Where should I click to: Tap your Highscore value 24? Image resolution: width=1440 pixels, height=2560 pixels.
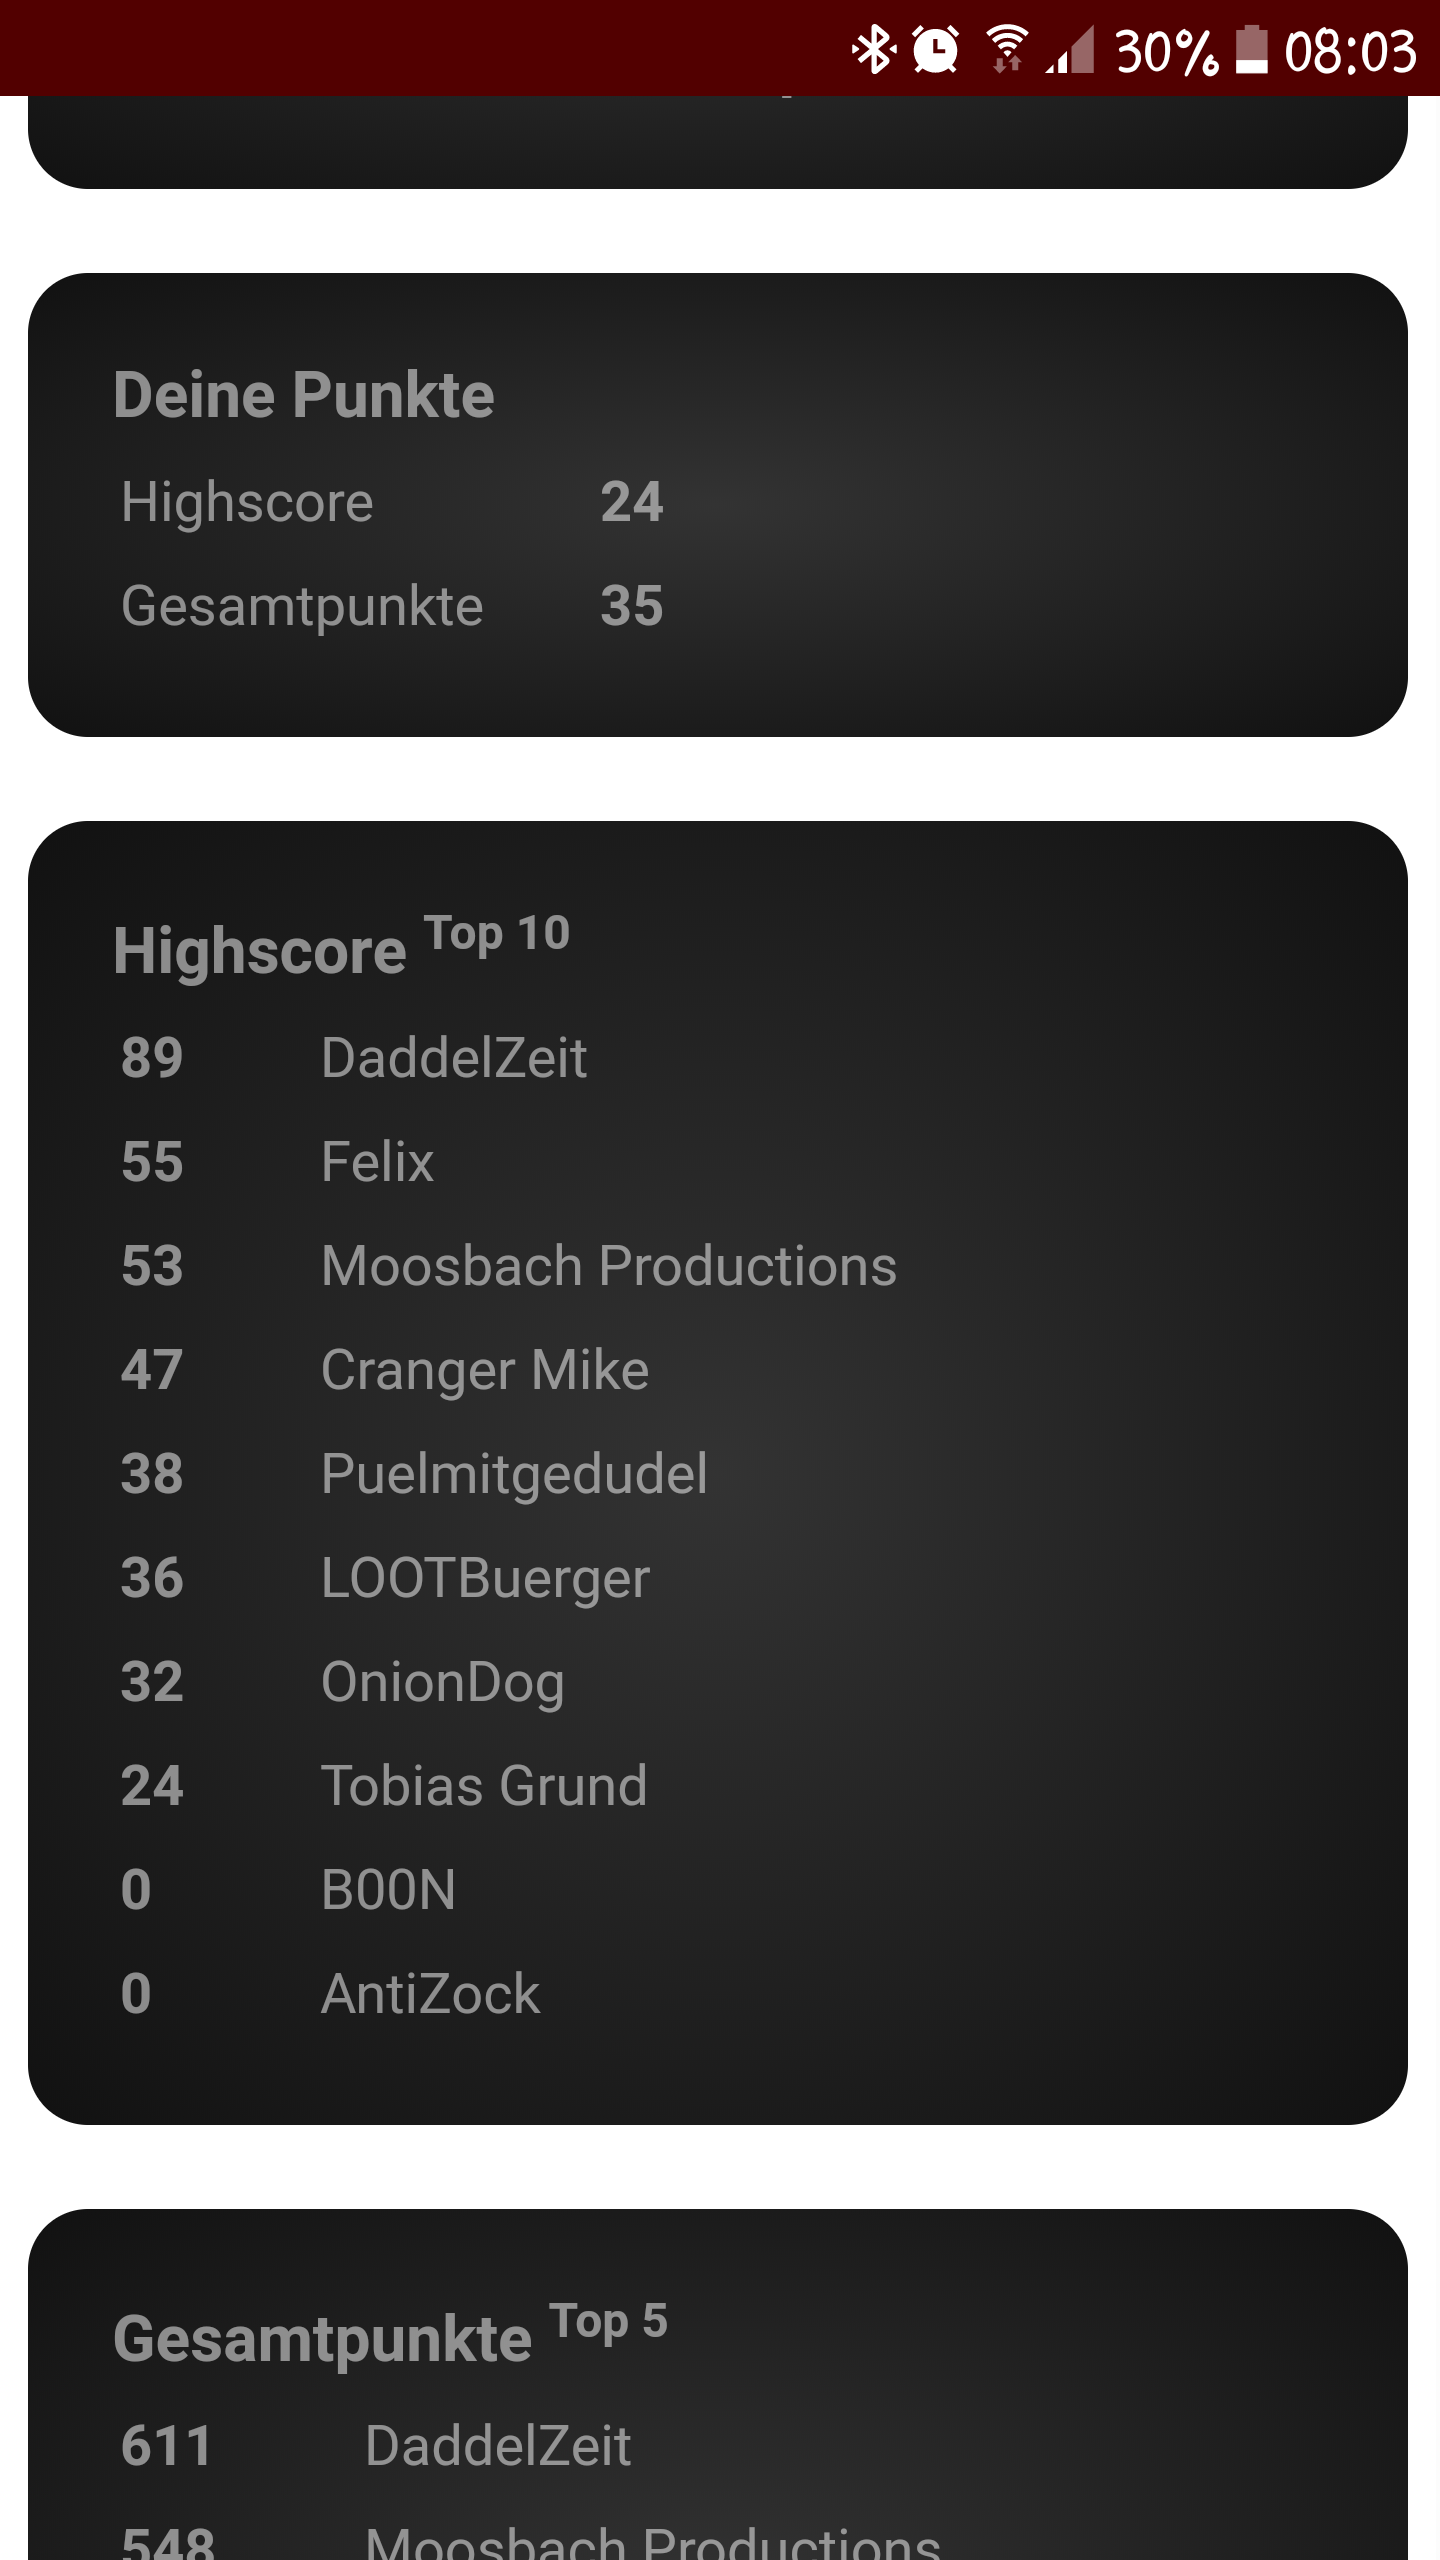[631, 502]
